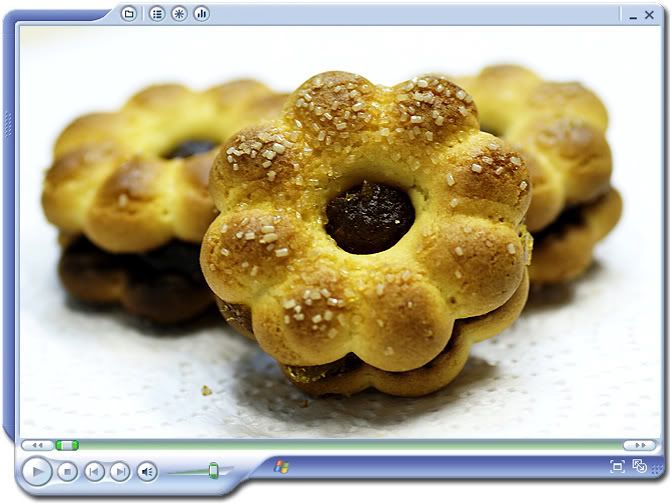Click the volume slider handle
This screenshot has width=672, height=504.
pos(213,470)
